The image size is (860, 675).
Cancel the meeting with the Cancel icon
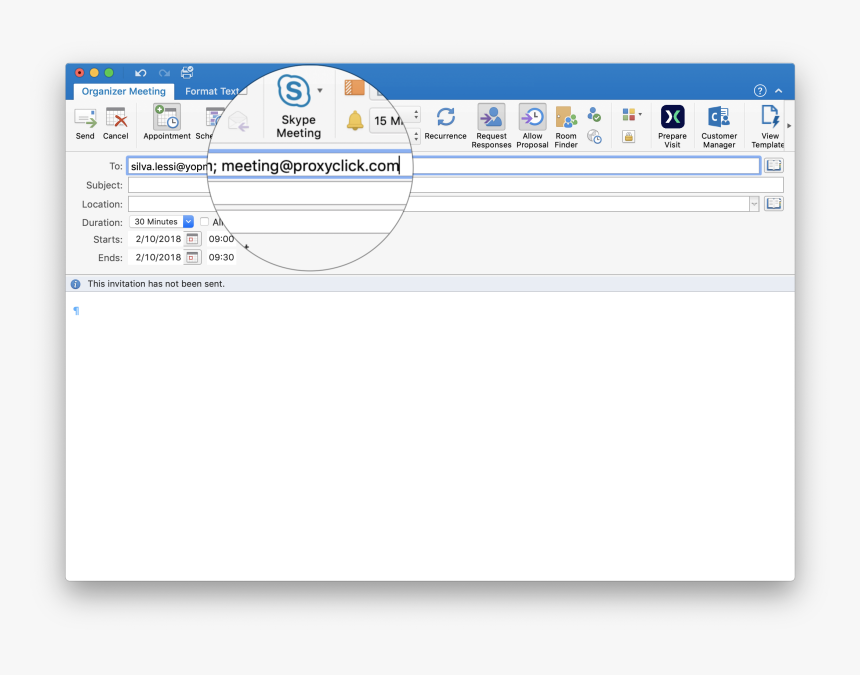click(x=116, y=123)
